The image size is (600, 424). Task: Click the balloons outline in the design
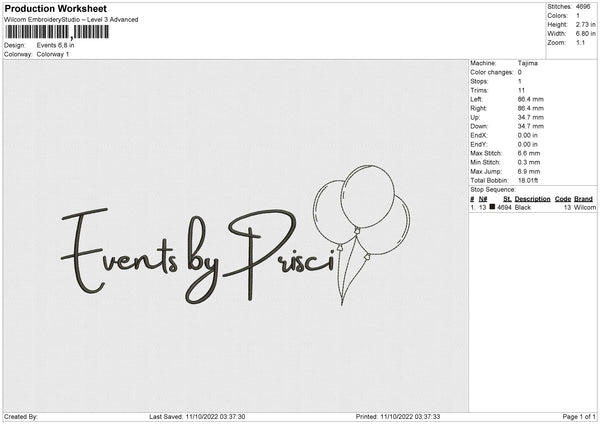click(361, 234)
